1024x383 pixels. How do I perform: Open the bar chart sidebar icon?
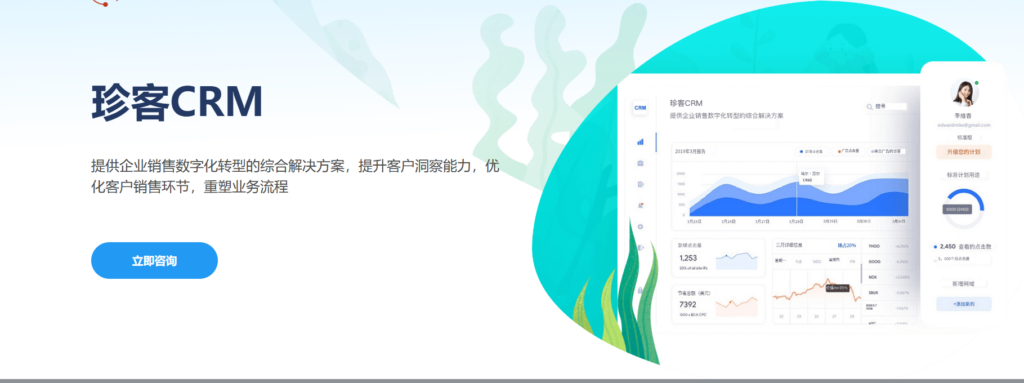(x=641, y=141)
